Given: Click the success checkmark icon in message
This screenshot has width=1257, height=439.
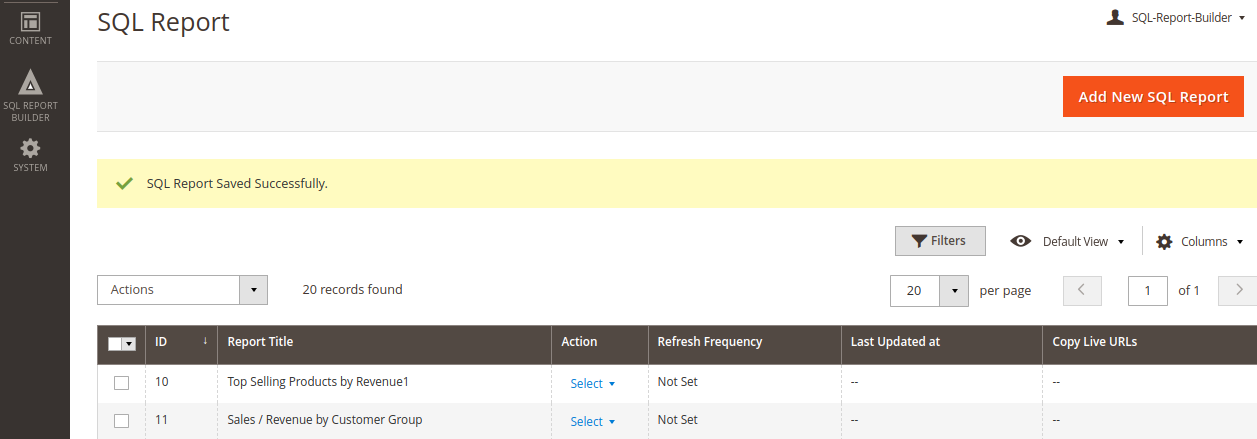Looking at the screenshot, I should [x=124, y=184].
